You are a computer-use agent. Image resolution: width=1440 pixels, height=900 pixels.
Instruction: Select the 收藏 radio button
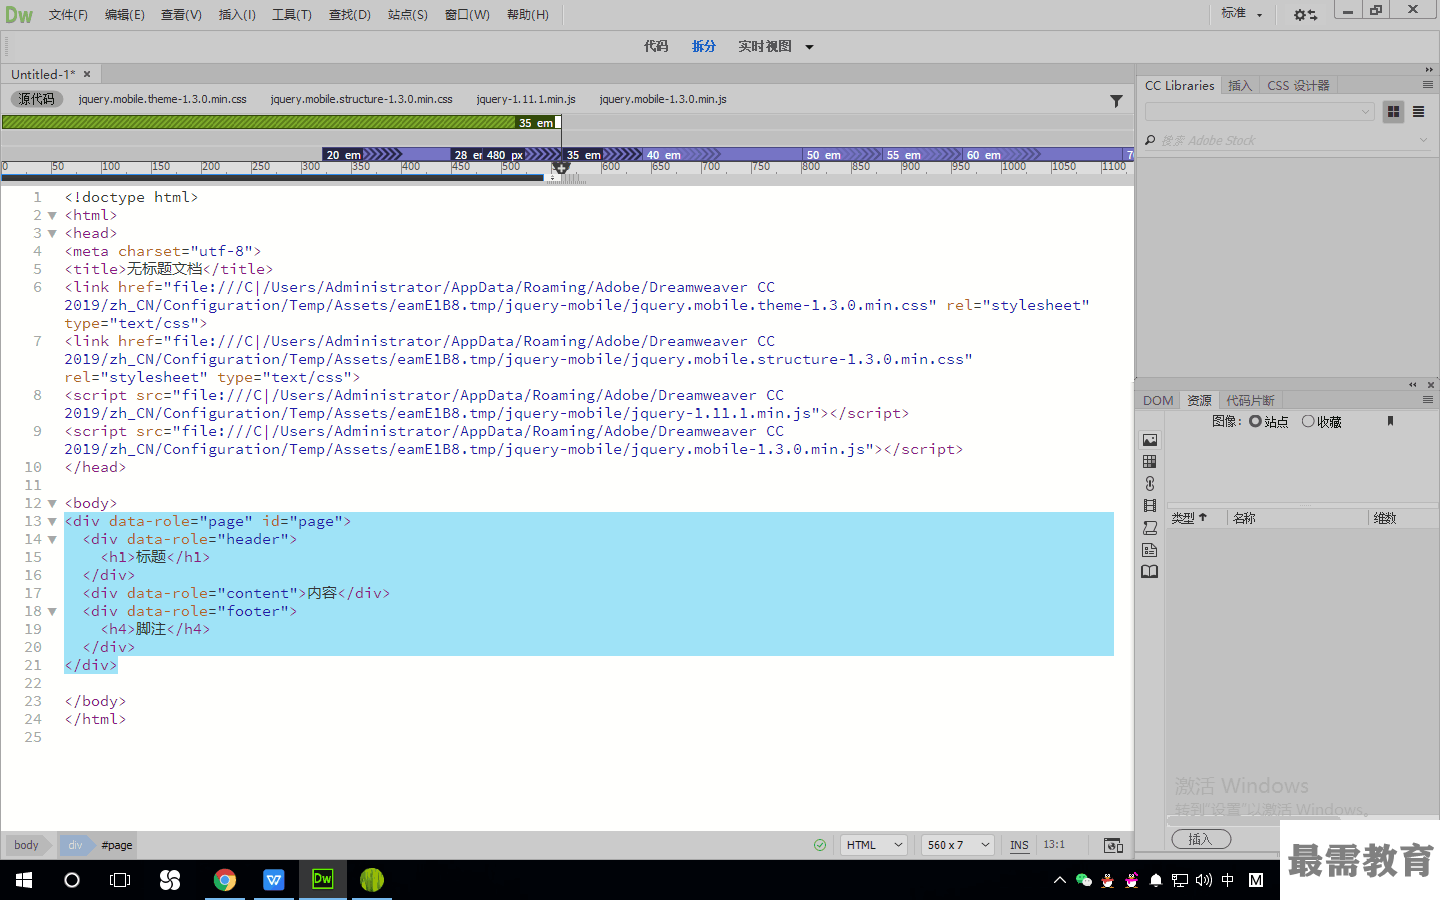tap(1308, 421)
